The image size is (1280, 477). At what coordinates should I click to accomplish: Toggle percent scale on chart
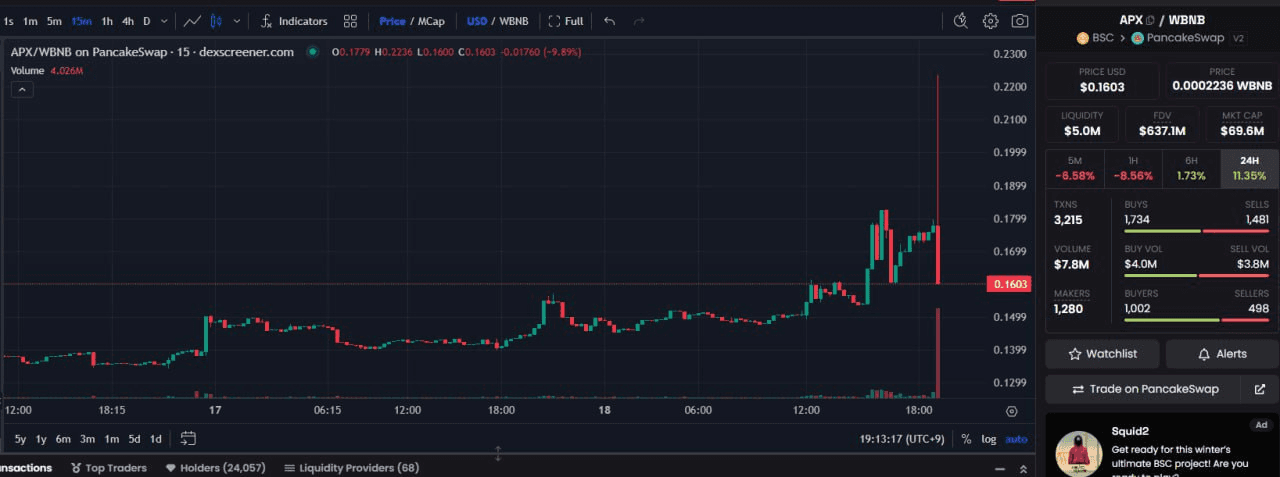(x=966, y=439)
